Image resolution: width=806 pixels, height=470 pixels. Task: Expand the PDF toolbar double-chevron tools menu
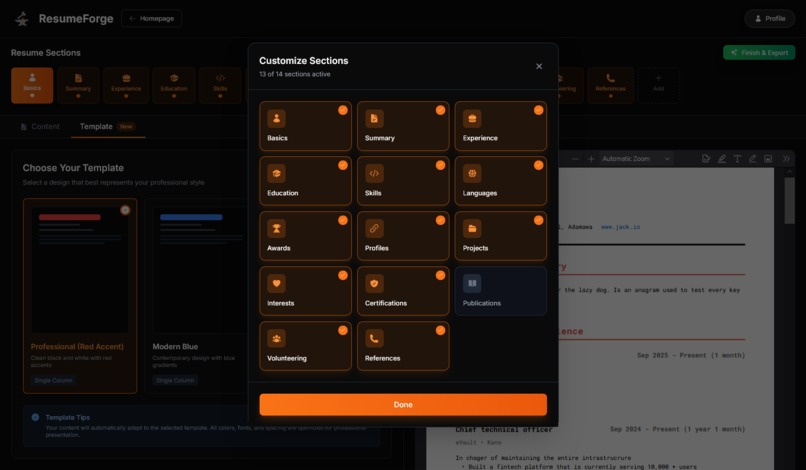click(x=786, y=159)
